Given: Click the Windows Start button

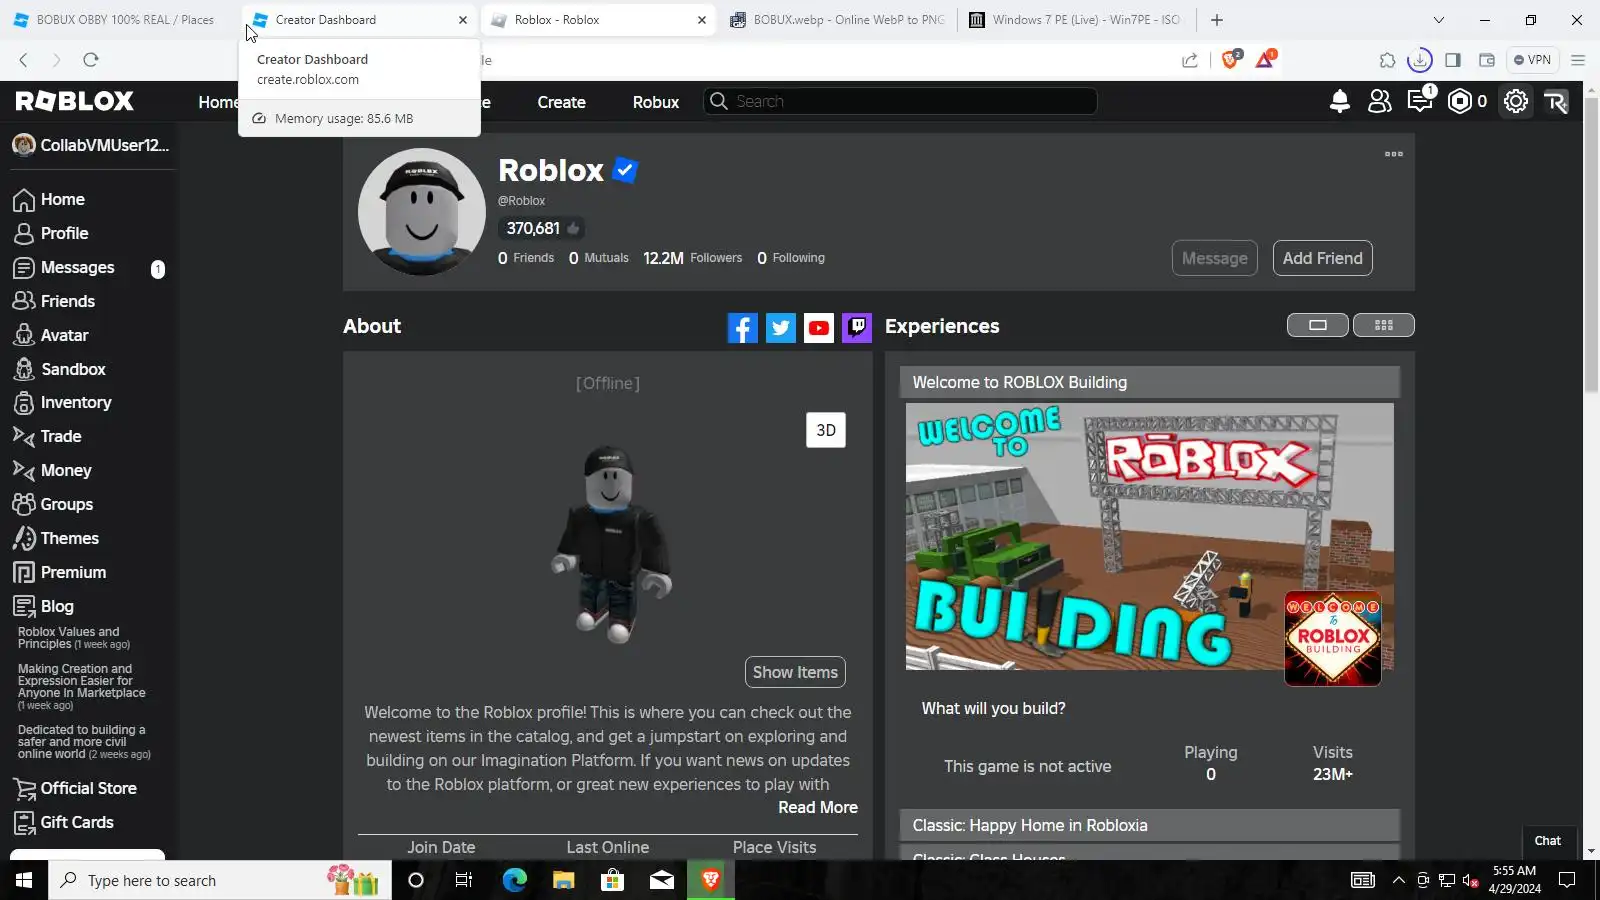Looking at the screenshot, I should pyautogui.click(x=24, y=880).
